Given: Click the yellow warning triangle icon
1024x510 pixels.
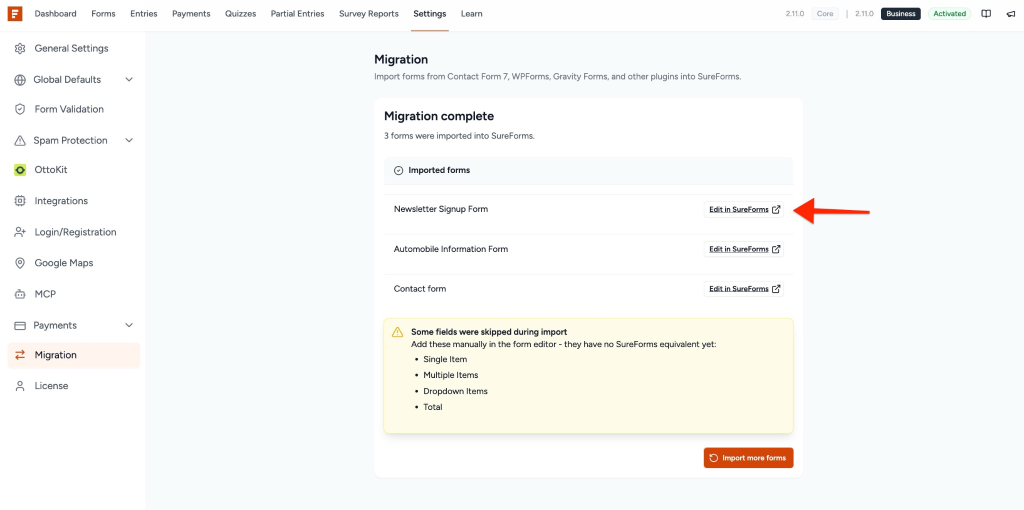Looking at the screenshot, I should 397,332.
